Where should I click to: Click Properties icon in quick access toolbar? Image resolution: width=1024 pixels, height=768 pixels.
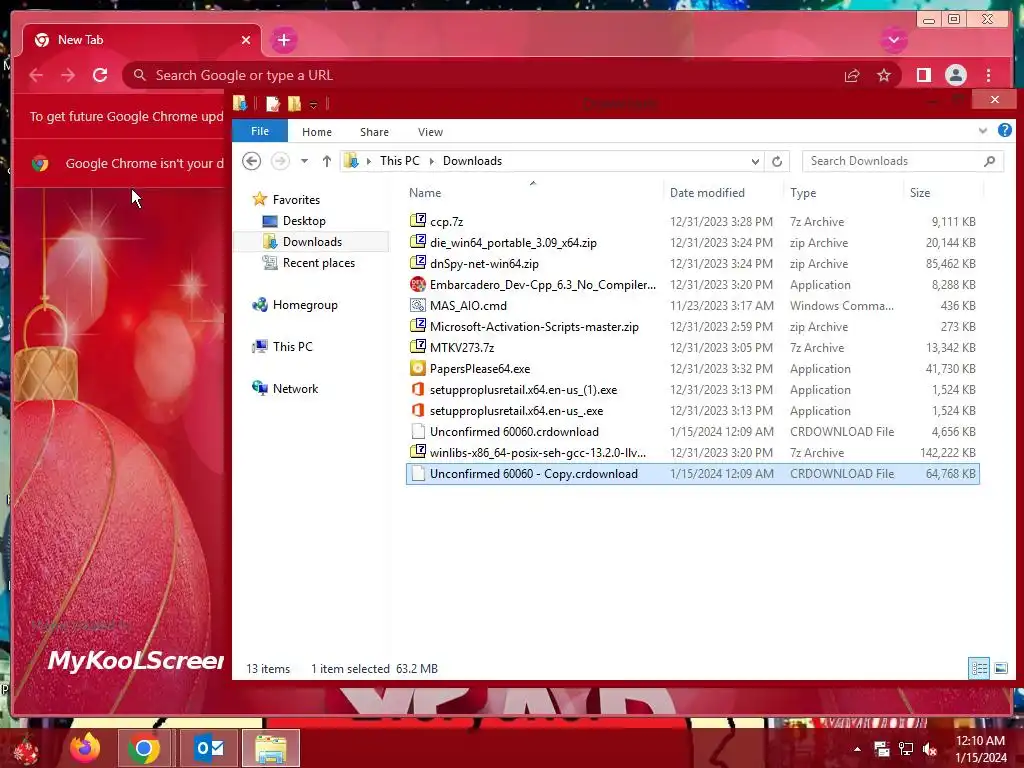(272, 104)
